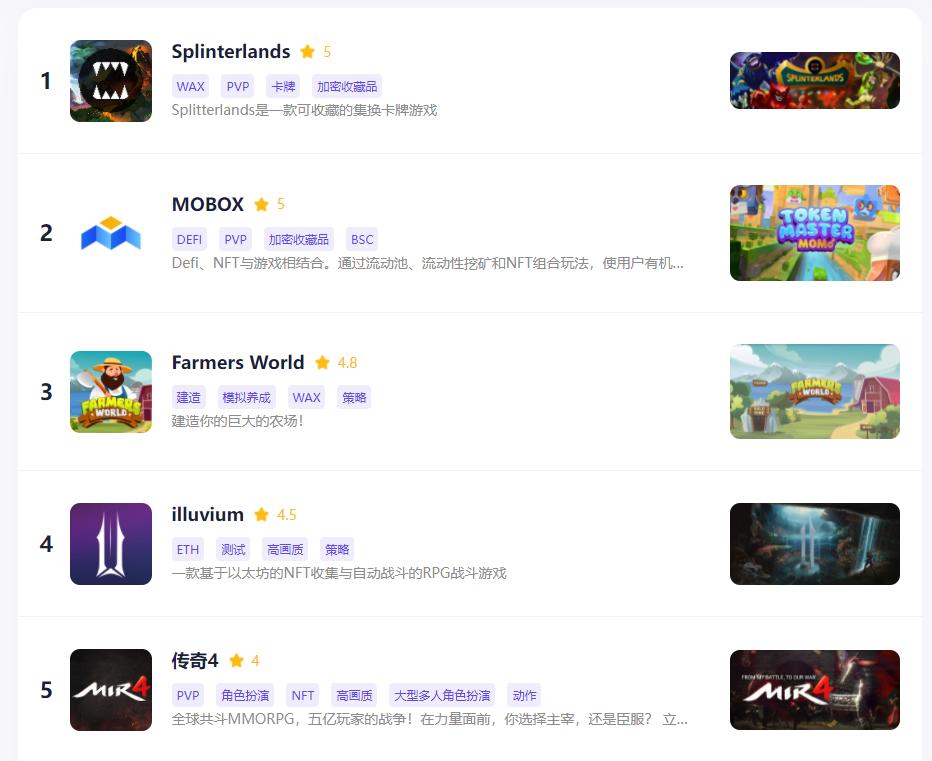Select the 高画质 tag under illuvium

coord(285,550)
